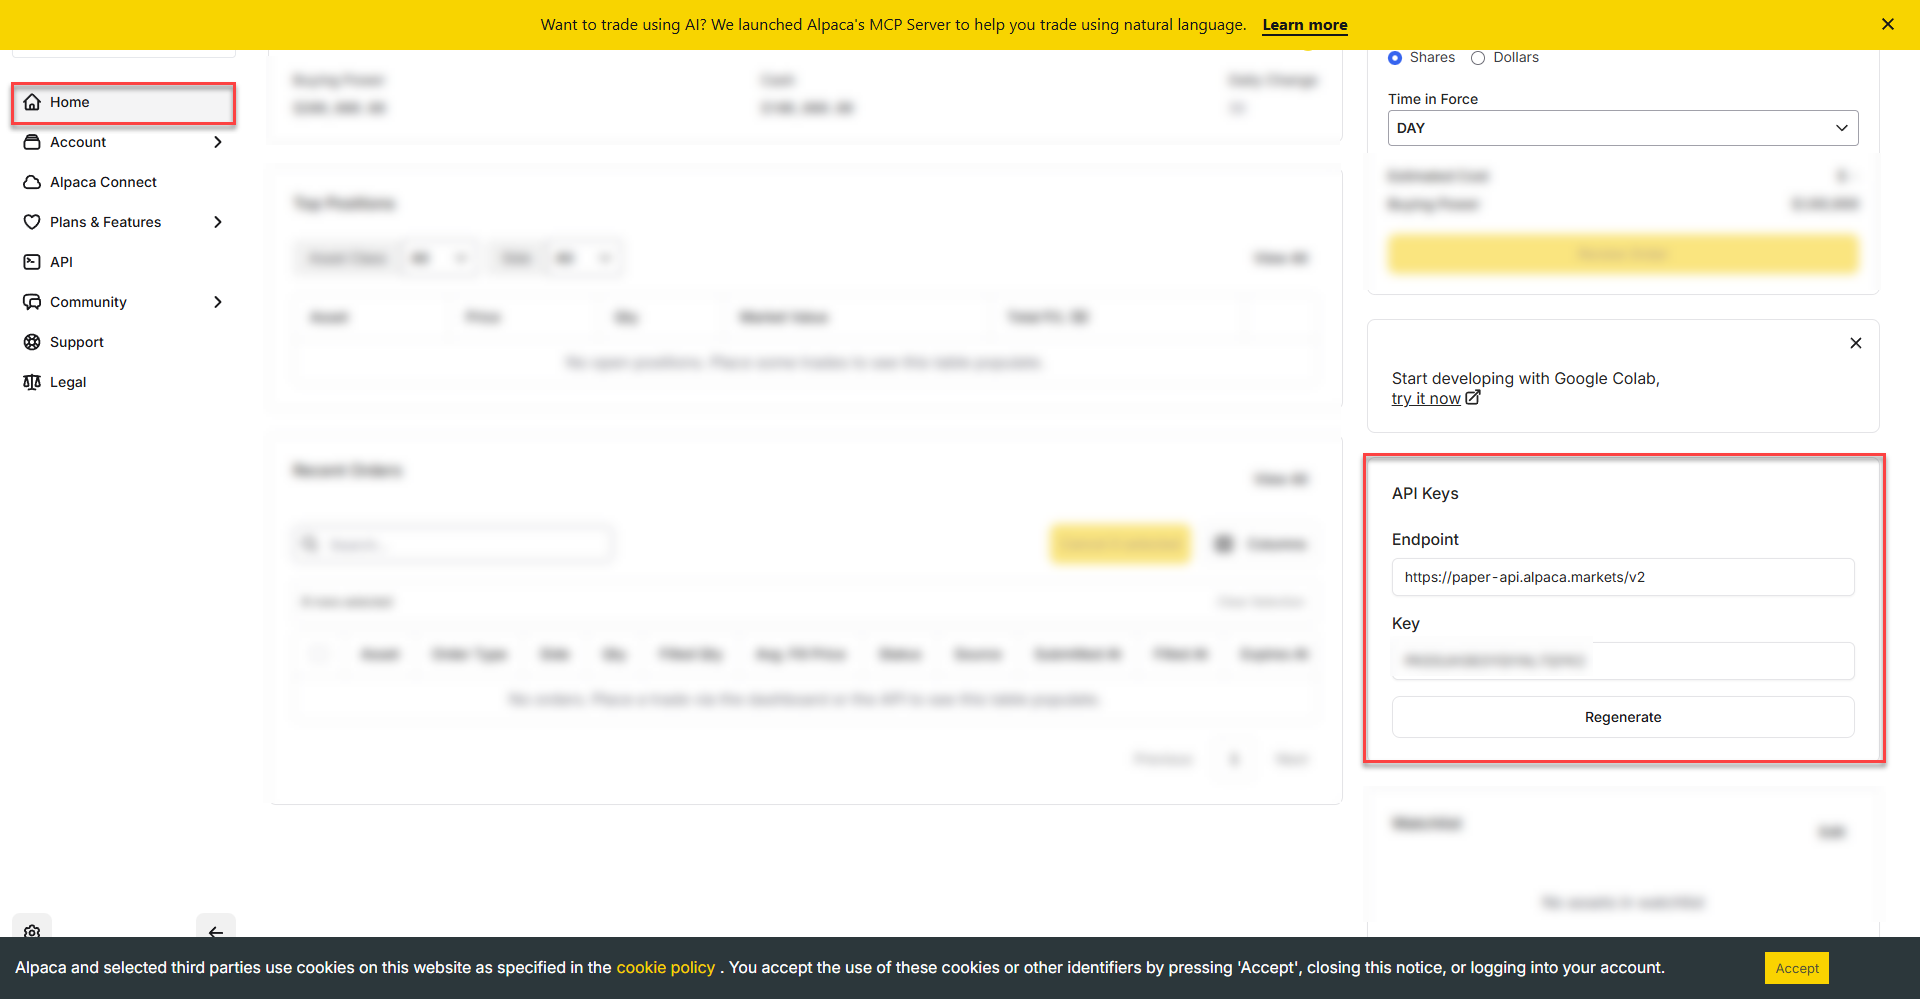Open the Learn more link in banner
The height and width of the screenshot is (999, 1920).
coord(1304,25)
